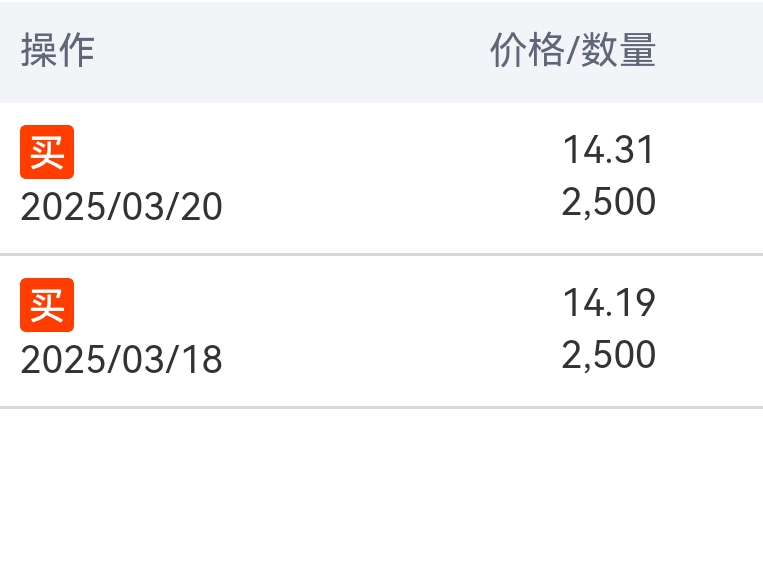Open the 2025/03/18 trade date
Viewport: 763px width, 566px height.
pos(122,360)
